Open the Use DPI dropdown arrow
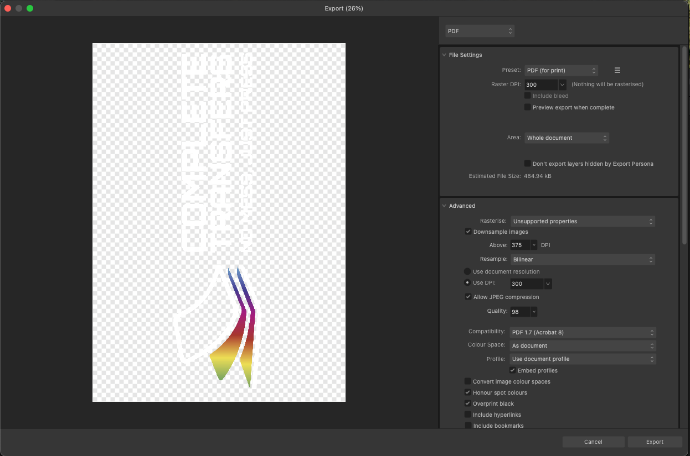Image resolution: width=690 pixels, height=456 pixels. 548,284
